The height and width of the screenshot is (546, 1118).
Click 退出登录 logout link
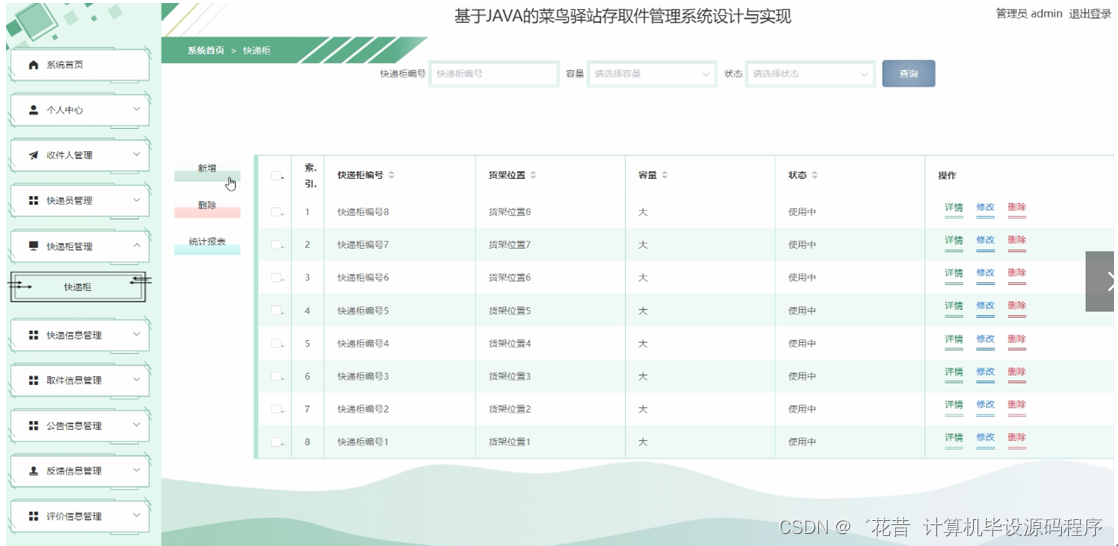click(x=1089, y=14)
